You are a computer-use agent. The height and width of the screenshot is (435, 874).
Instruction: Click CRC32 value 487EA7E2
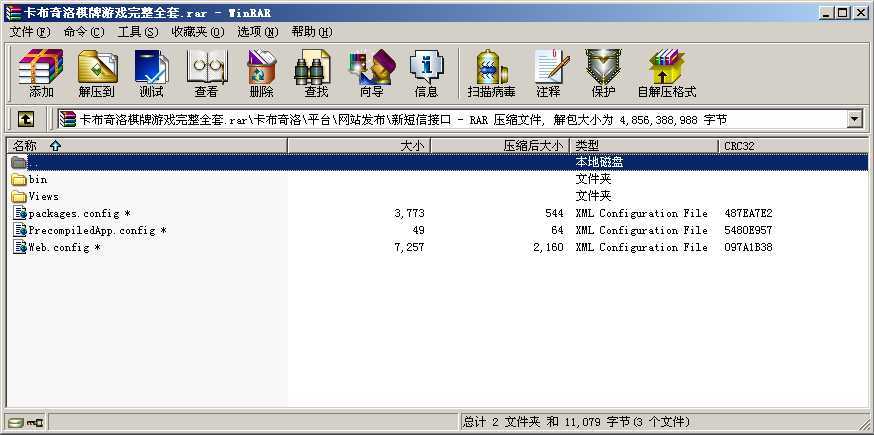click(749, 213)
